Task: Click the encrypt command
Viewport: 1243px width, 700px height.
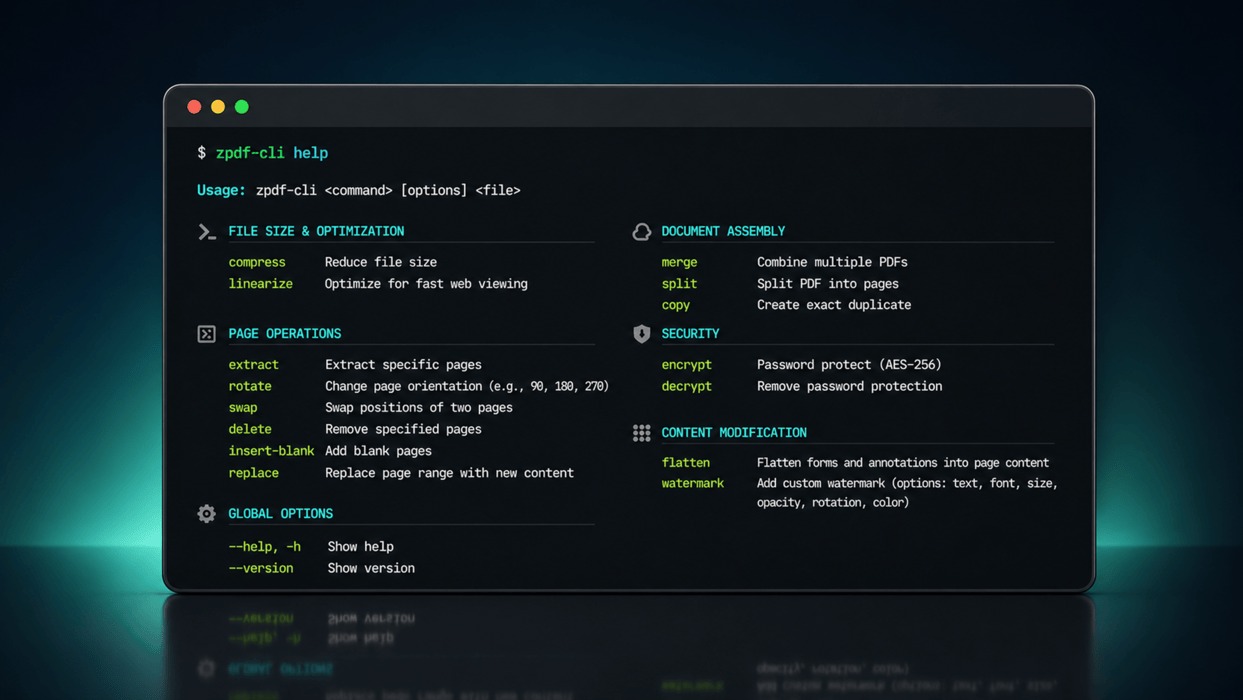Action: point(687,365)
